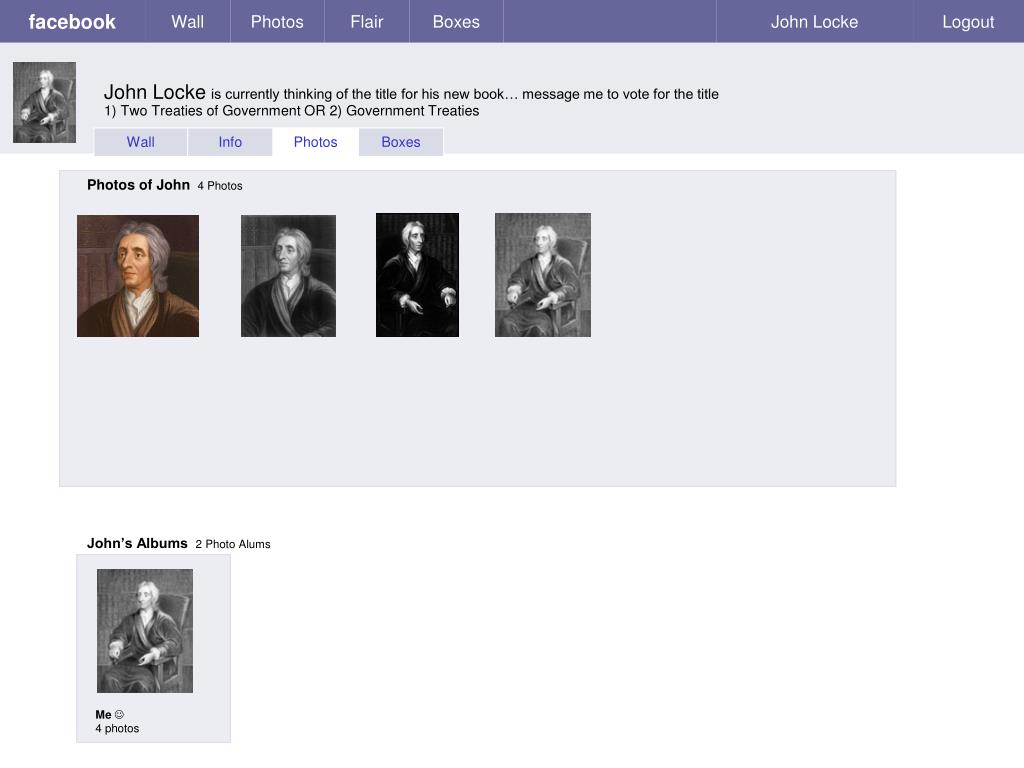The height and width of the screenshot is (768, 1024).
Task: Open Wall in the top navigation bar
Action: pyautogui.click(x=188, y=22)
